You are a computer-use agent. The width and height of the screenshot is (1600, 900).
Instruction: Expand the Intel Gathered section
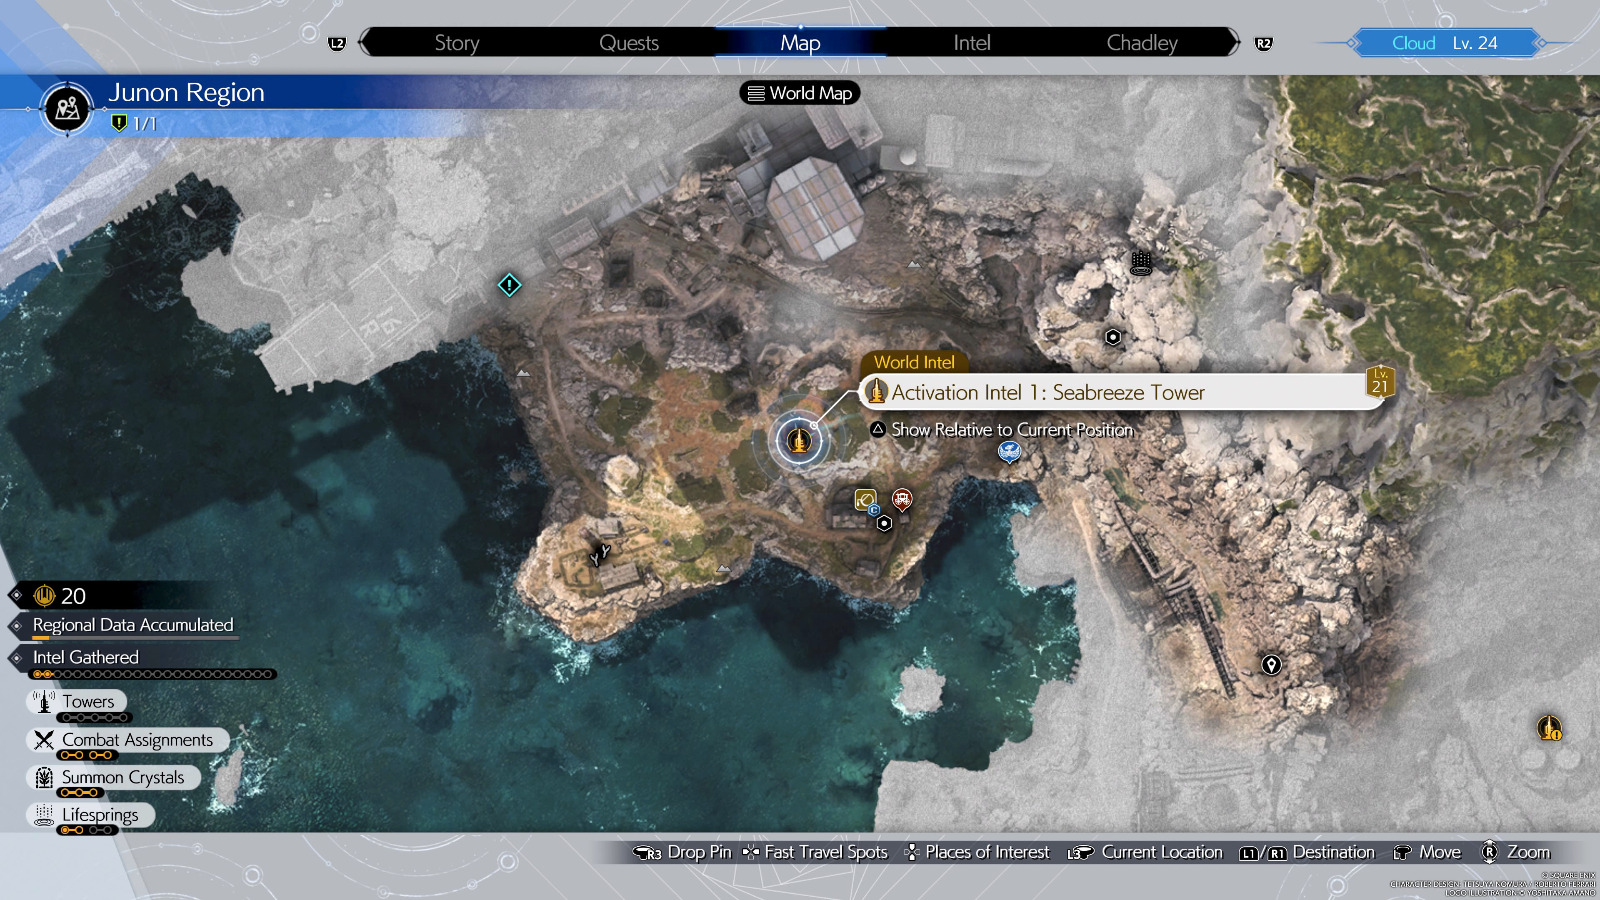(x=86, y=658)
